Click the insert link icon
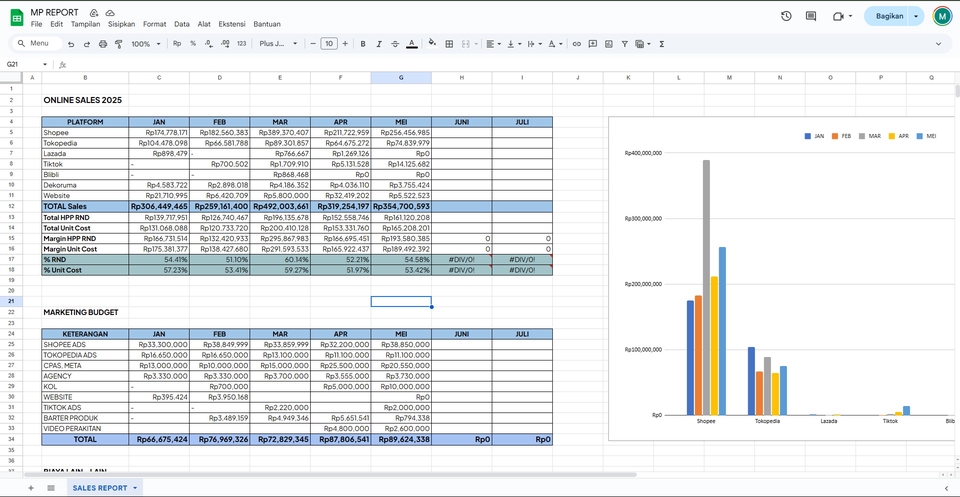Image resolution: width=960 pixels, height=497 pixels. click(x=576, y=44)
